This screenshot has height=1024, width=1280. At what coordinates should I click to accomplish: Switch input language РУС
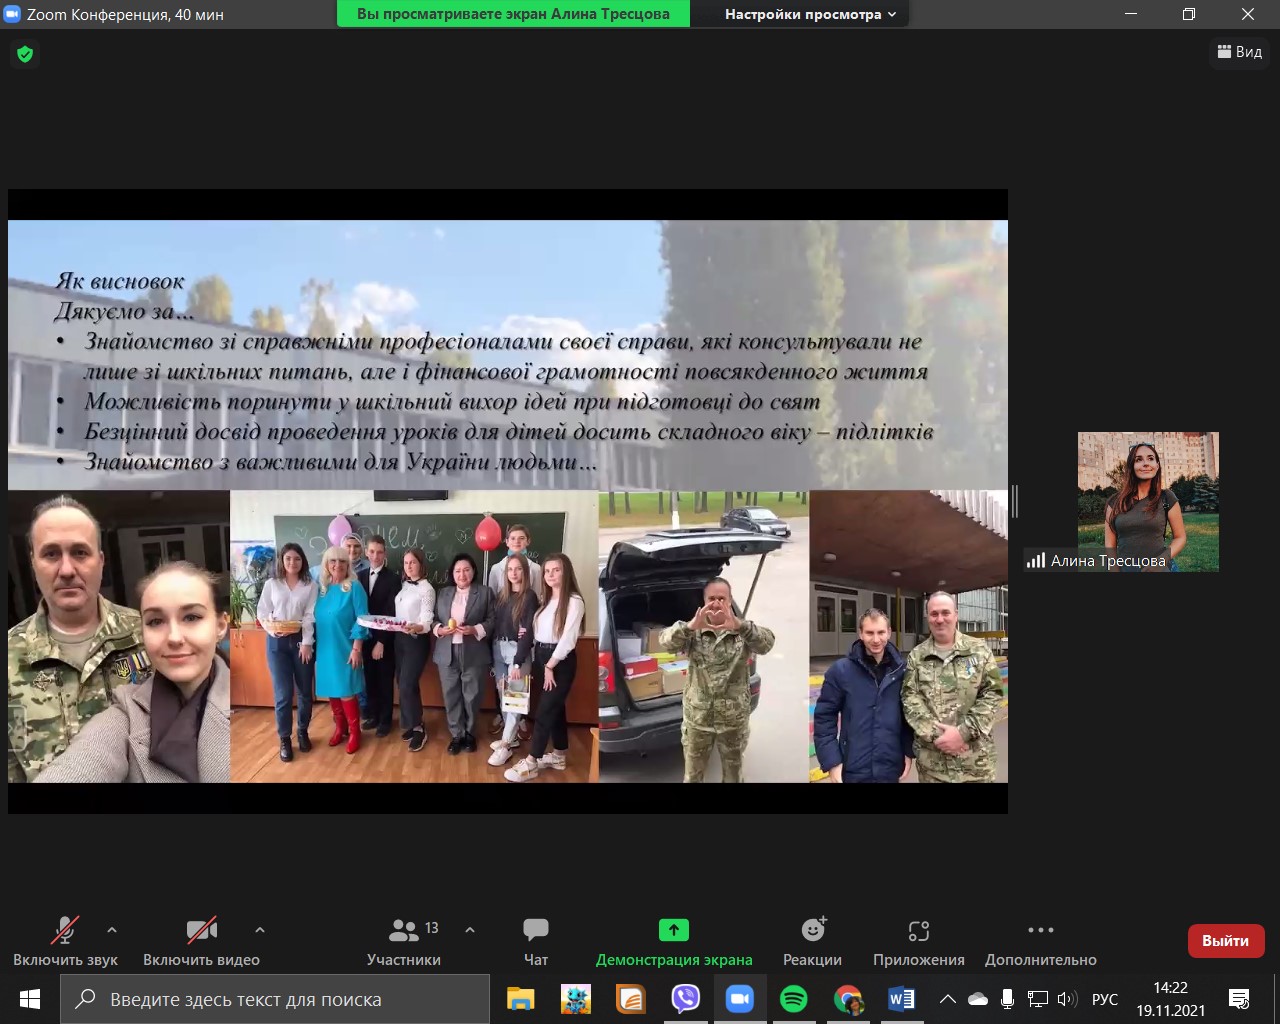(1105, 999)
